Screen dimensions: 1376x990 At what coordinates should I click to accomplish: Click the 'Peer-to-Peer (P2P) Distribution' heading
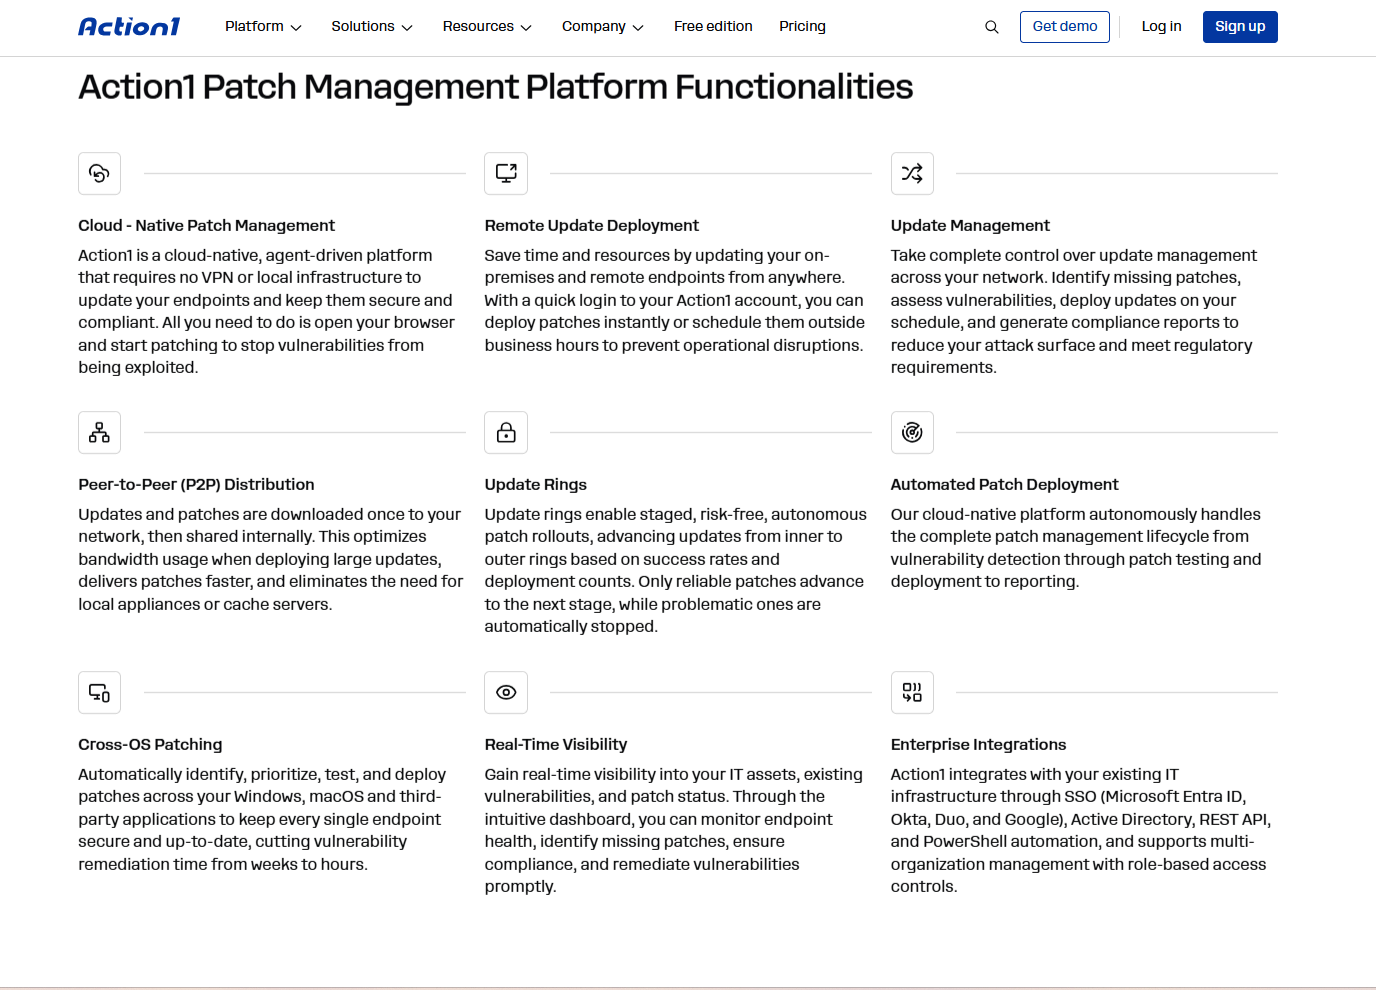click(x=197, y=485)
